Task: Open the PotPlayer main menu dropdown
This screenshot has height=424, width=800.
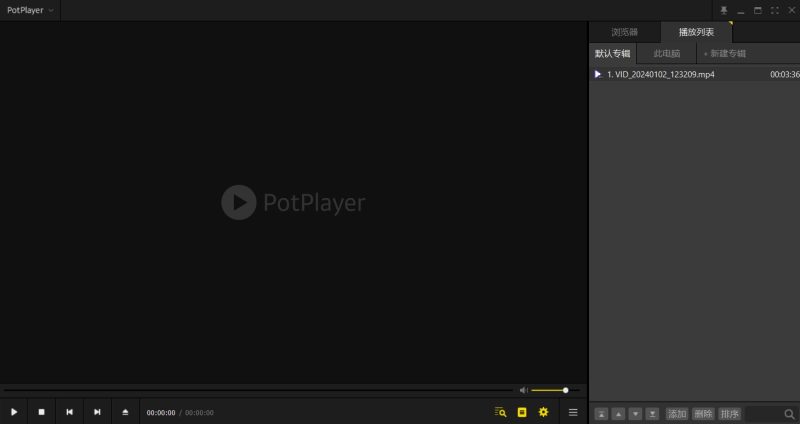Action: point(30,10)
